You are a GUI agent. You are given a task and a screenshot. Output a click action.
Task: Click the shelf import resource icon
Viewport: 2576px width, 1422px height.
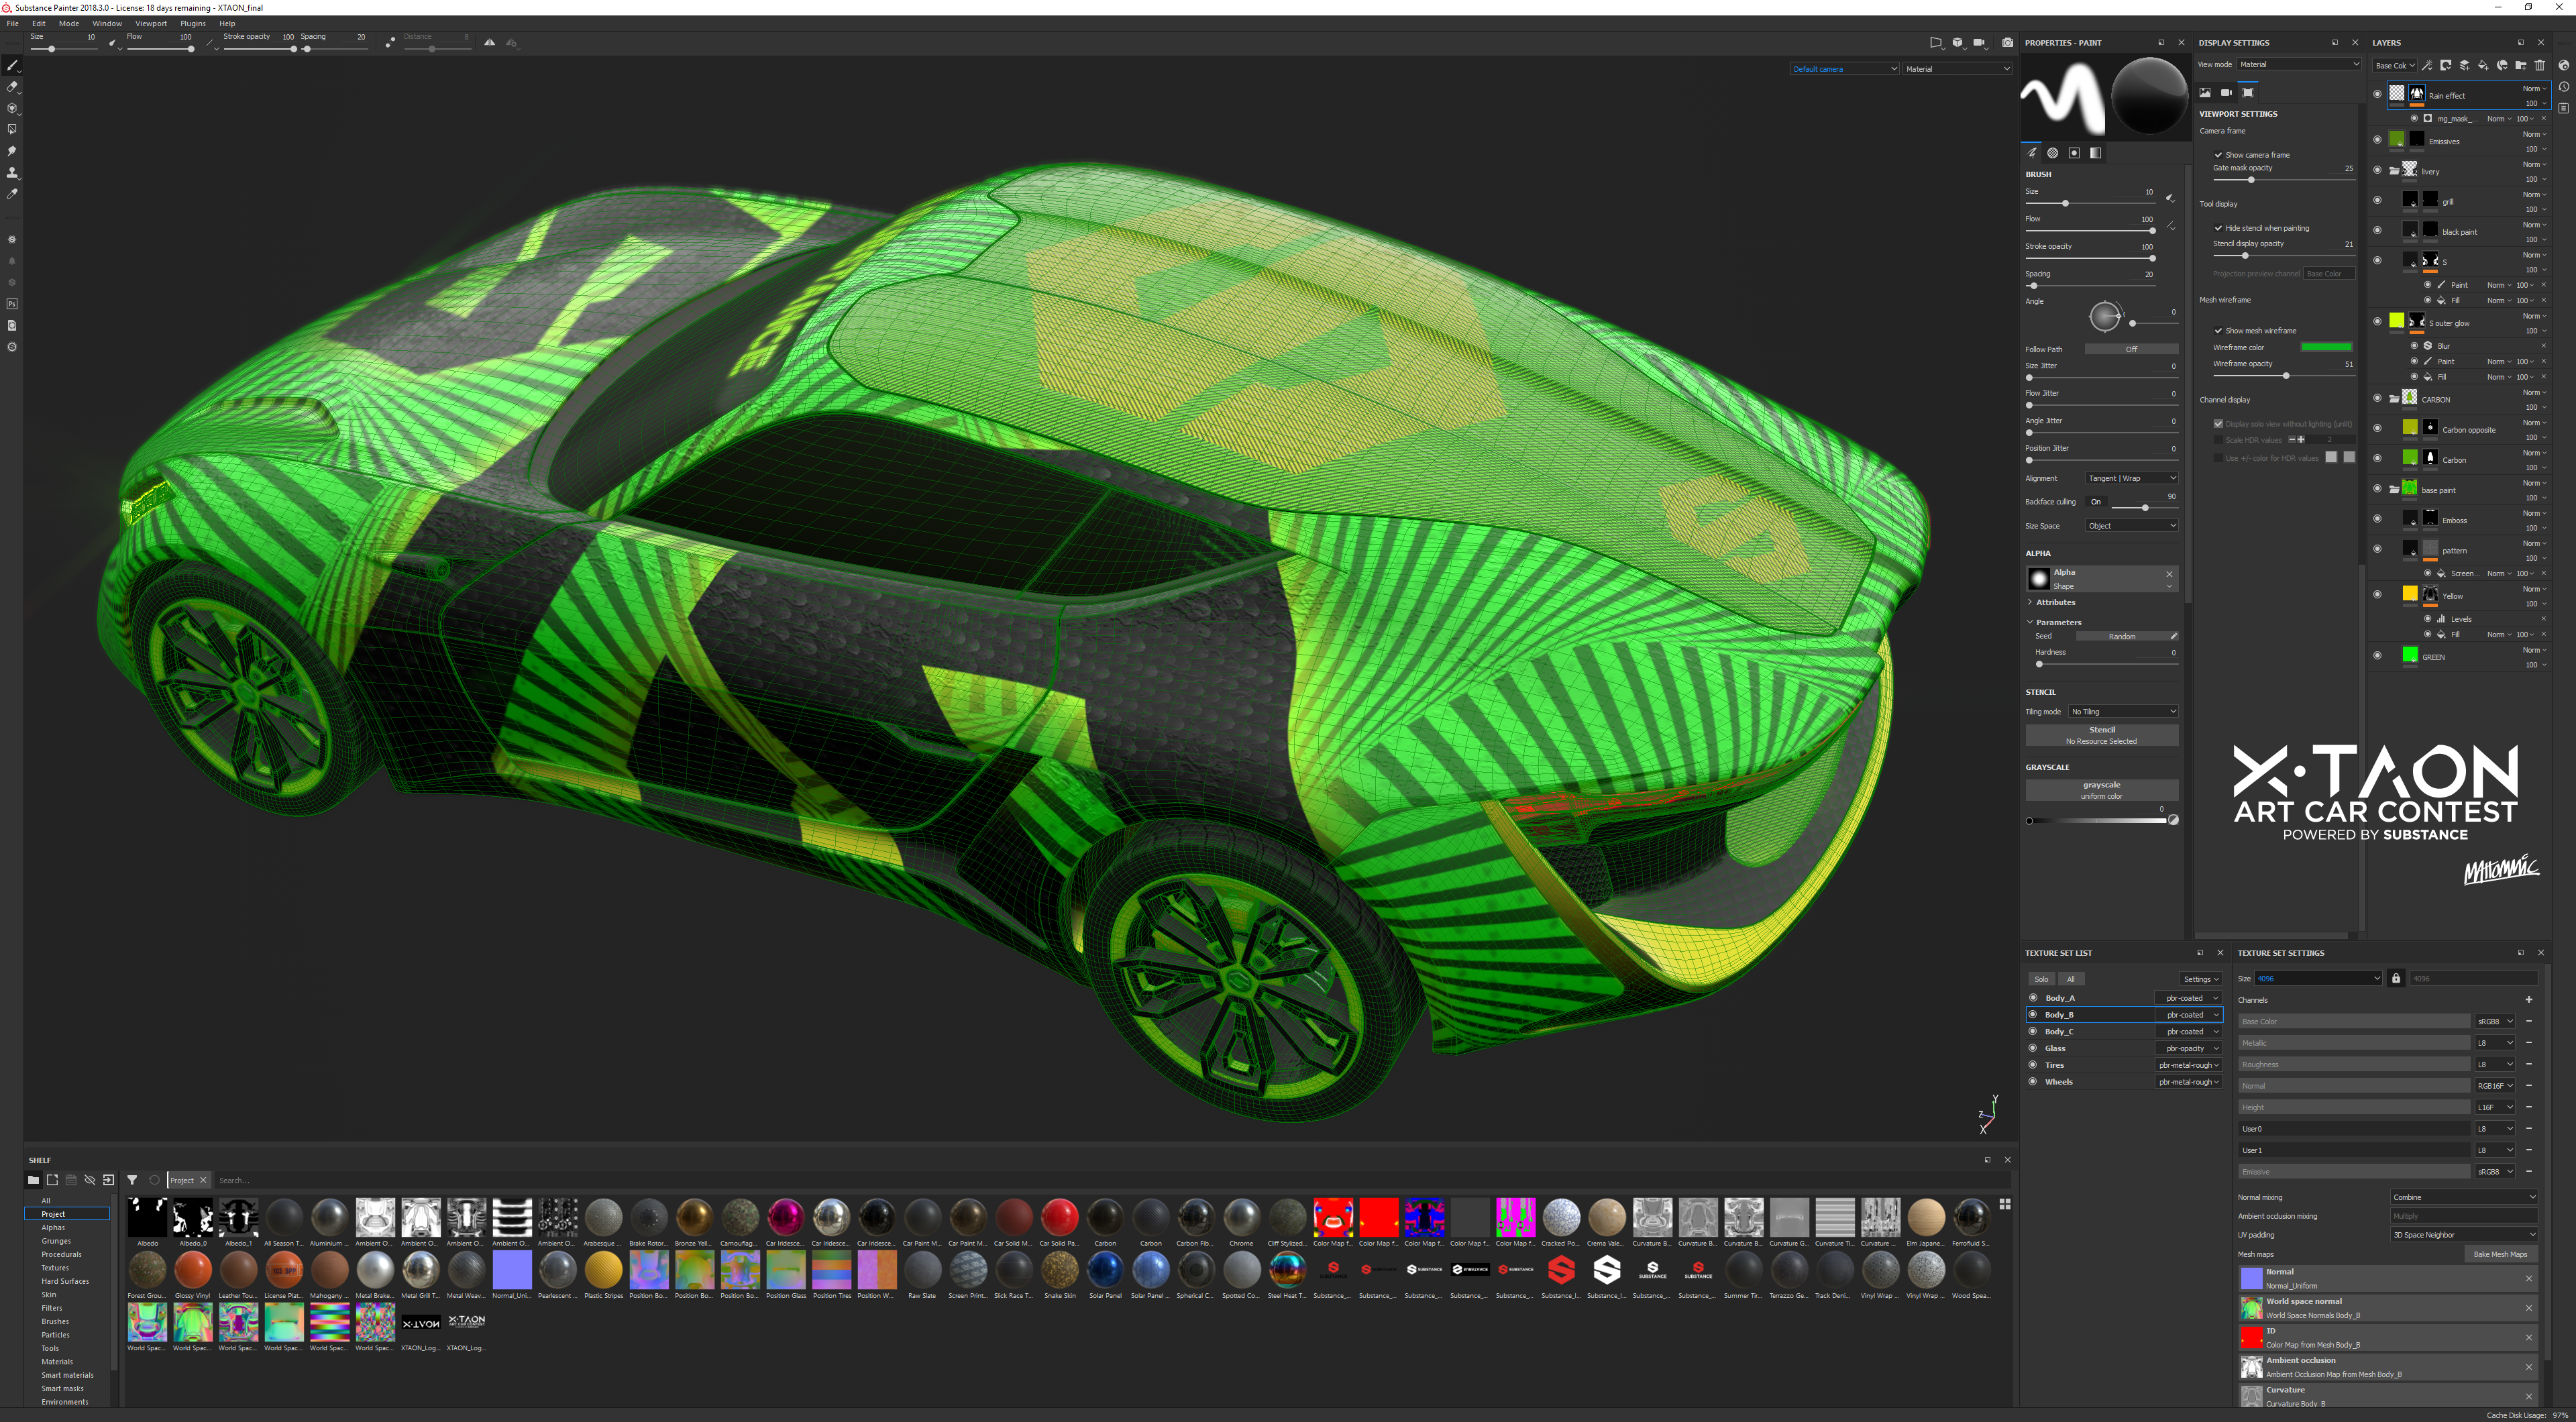pyautogui.click(x=109, y=1180)
